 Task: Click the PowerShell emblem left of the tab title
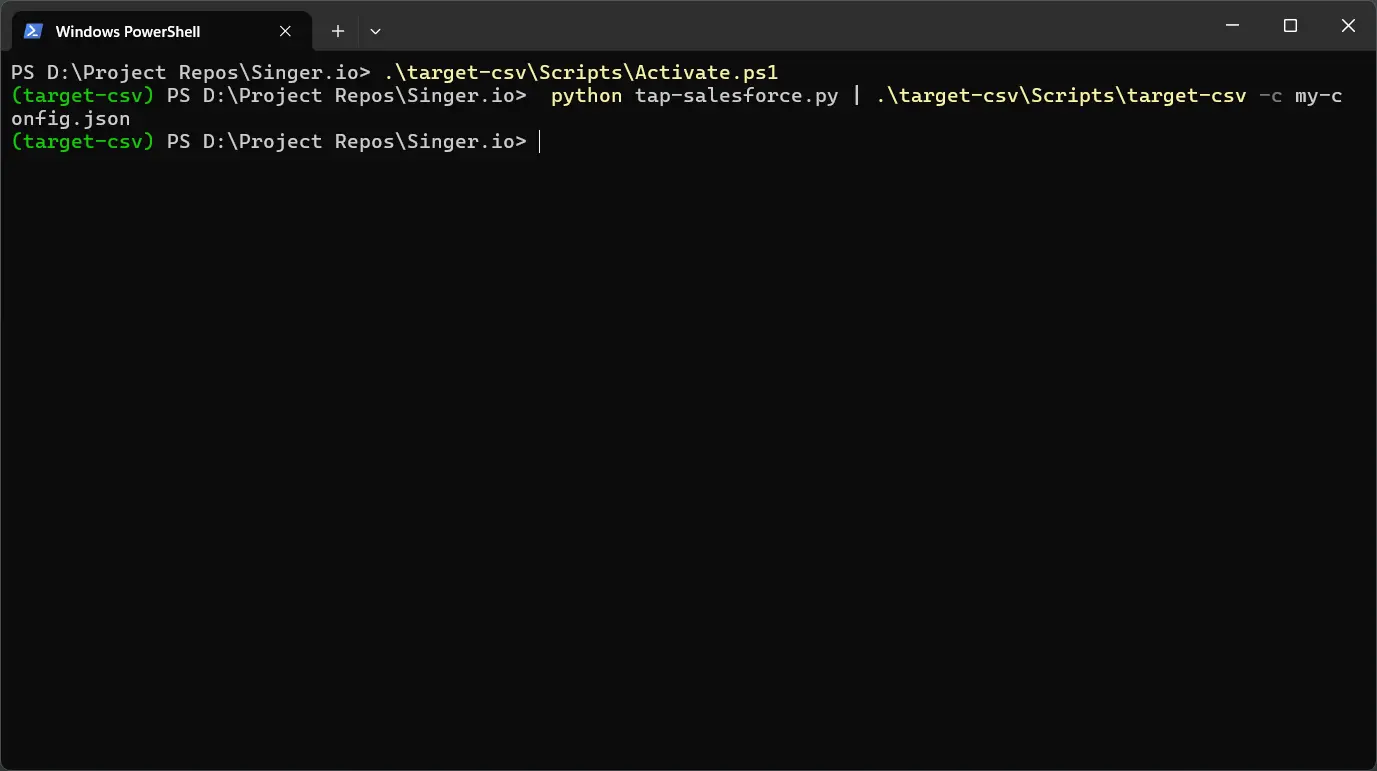33,31
